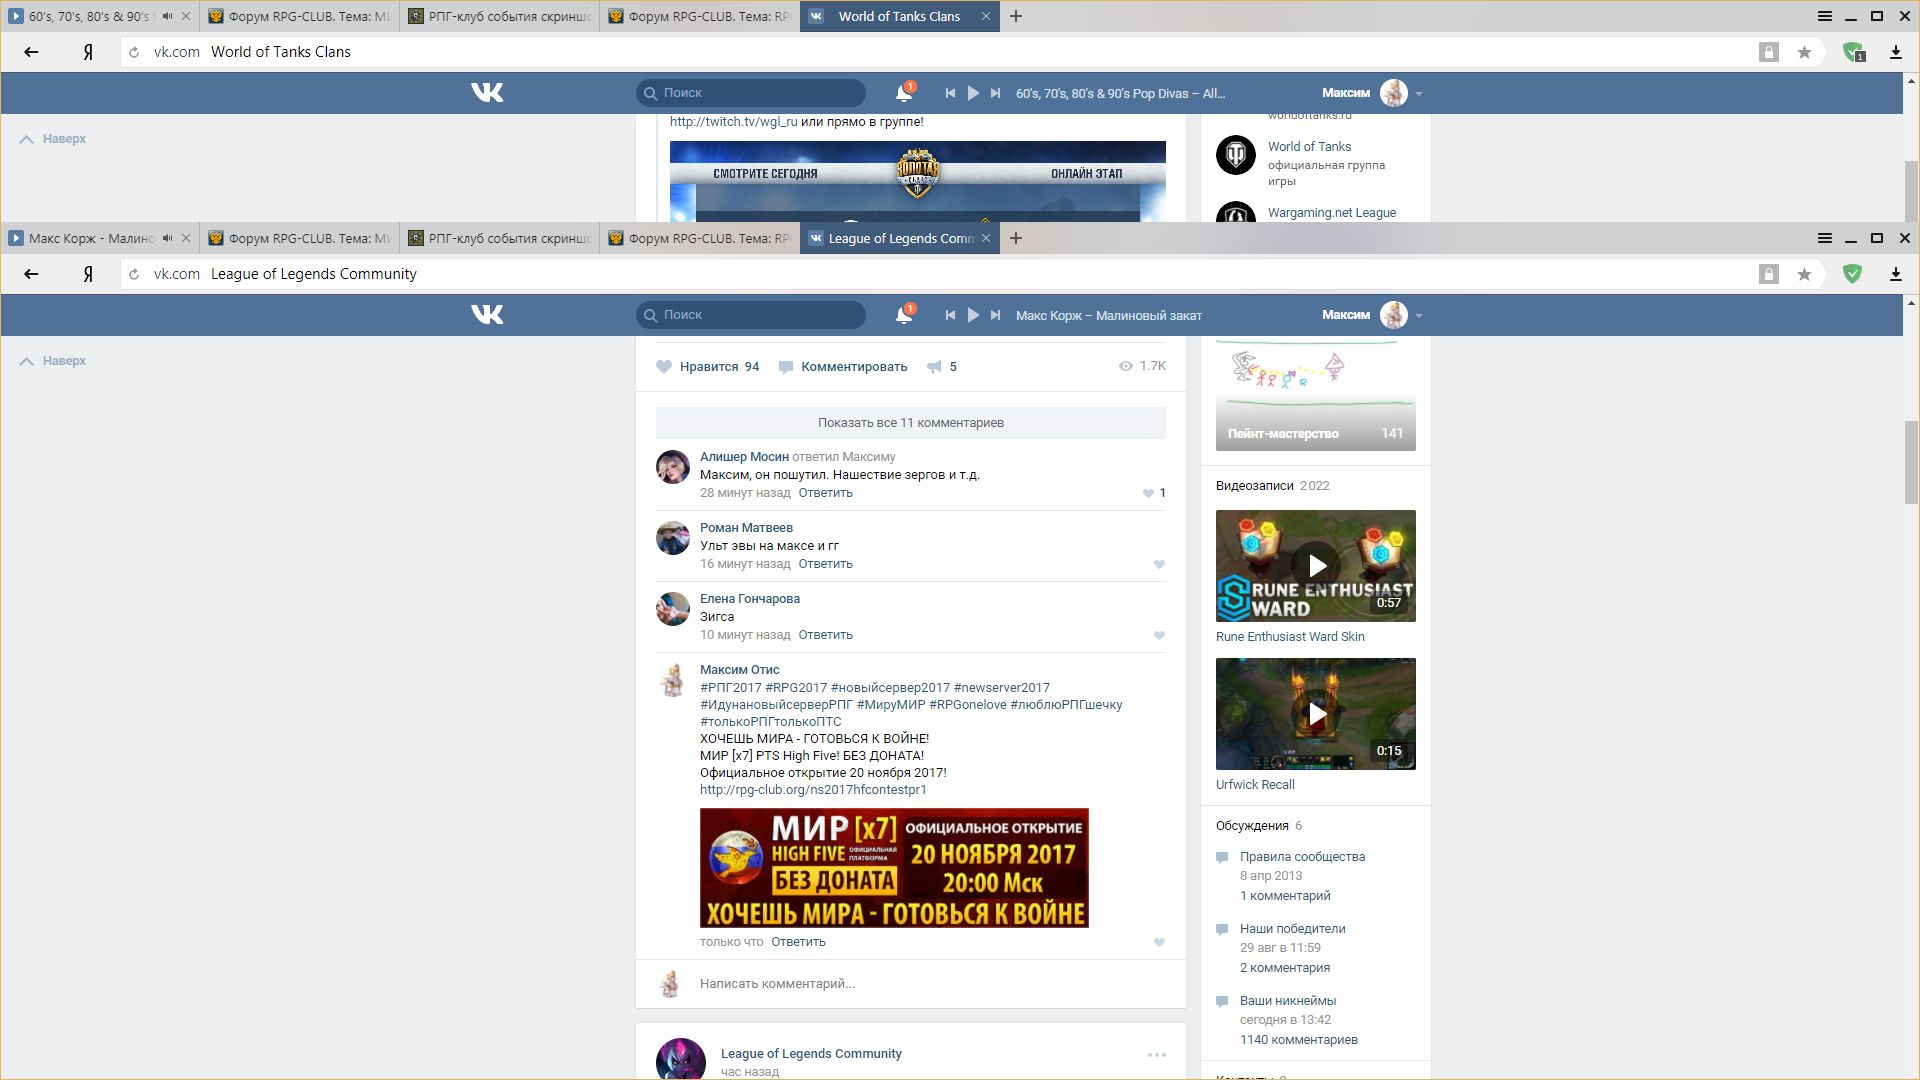Viewport: 1920px width, 1080px height.
Task: Play 60's 70's Pop Divas track in top window
Action: click(973, 93)
